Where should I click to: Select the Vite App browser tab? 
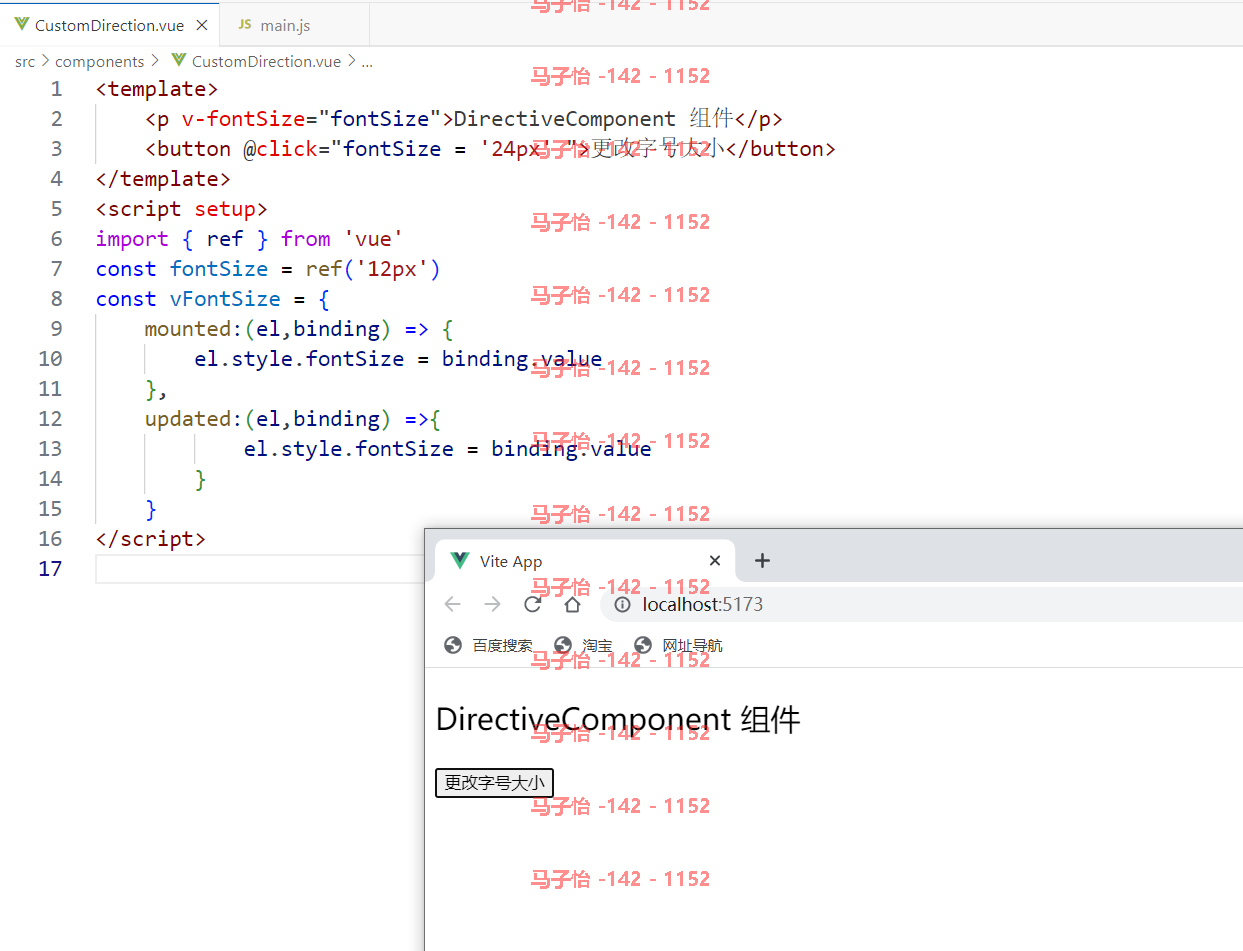(x=585, y=561)
